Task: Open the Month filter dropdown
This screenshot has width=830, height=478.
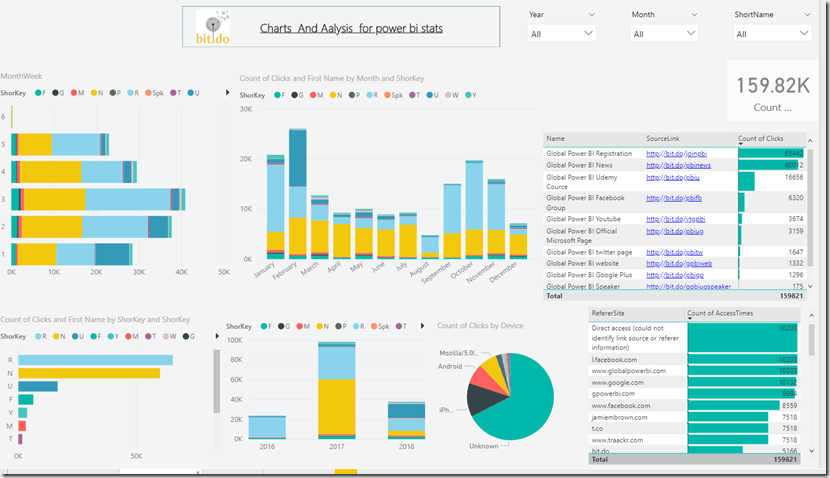Action: pyautogui.click(x=665, y=34)
